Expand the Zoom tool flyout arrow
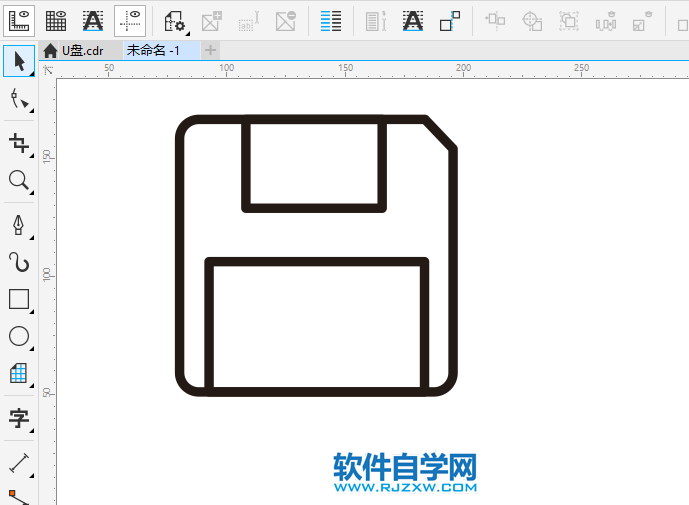The width and height of the screenshot is (689, 505). point(32,193)
